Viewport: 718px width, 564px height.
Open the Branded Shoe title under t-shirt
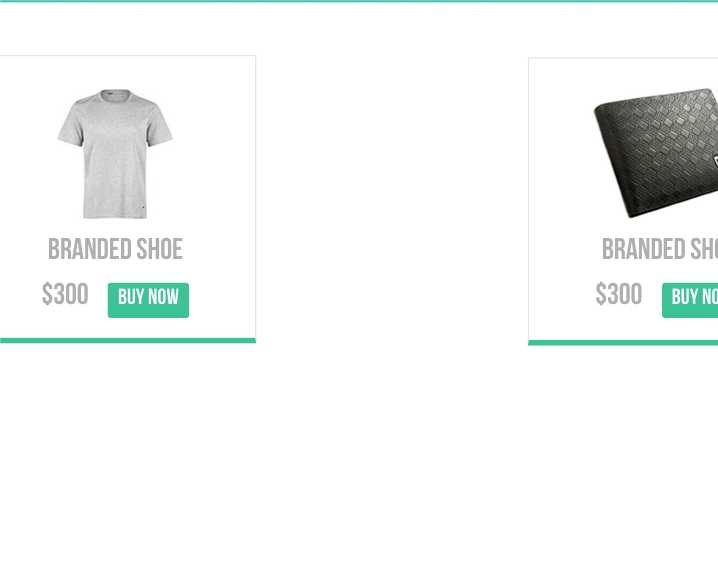(115, 249)
